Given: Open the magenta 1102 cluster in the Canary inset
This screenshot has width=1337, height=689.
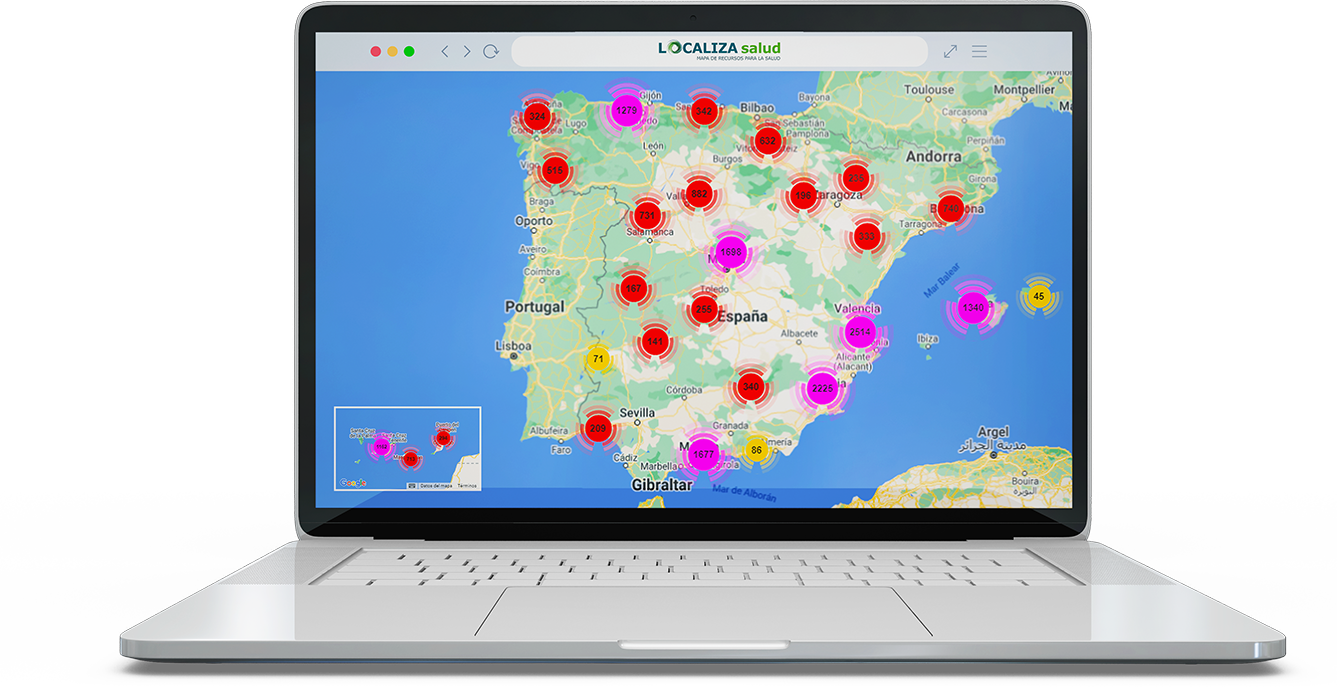Looking at the screenshot, I should (380, 446).
